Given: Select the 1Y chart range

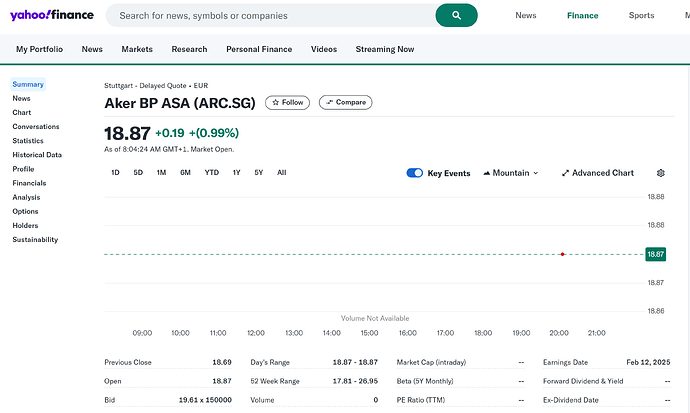Looking at the screenshot, I should point(237,172).
